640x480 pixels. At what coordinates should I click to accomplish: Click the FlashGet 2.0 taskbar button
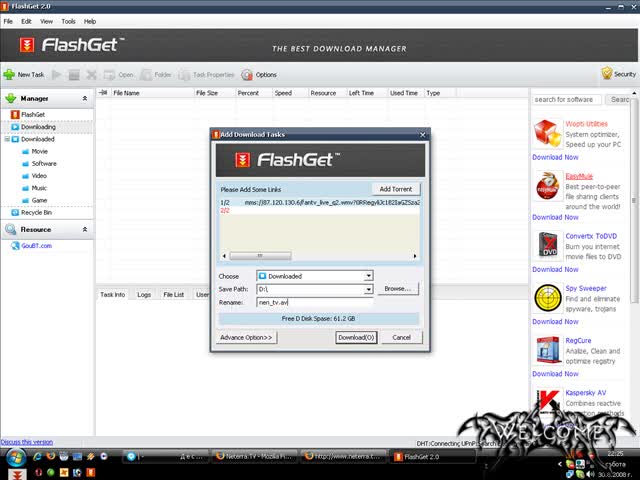[x=431, y=457]
